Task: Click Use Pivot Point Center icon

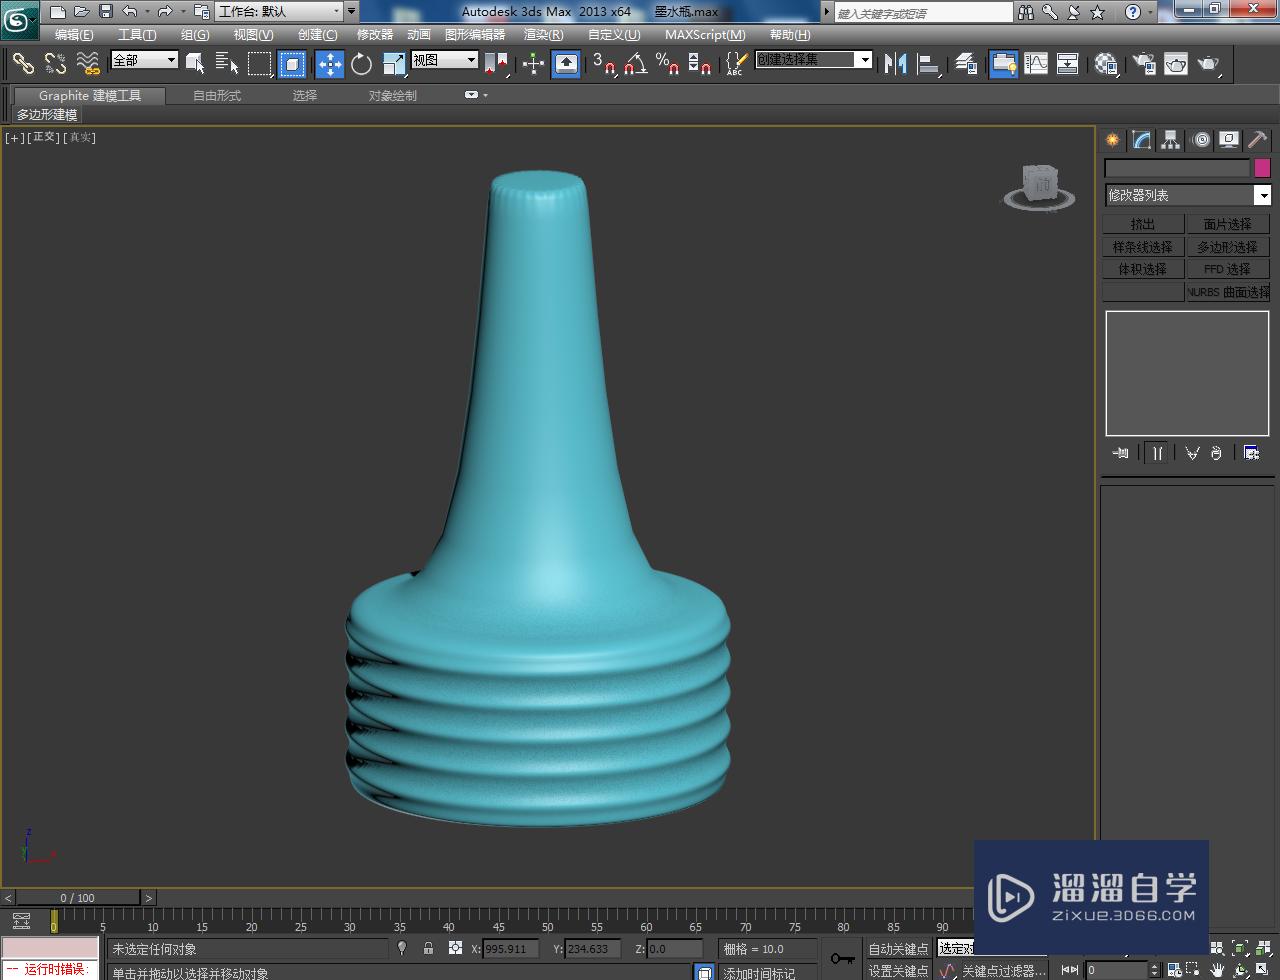Action: (496, 64)
